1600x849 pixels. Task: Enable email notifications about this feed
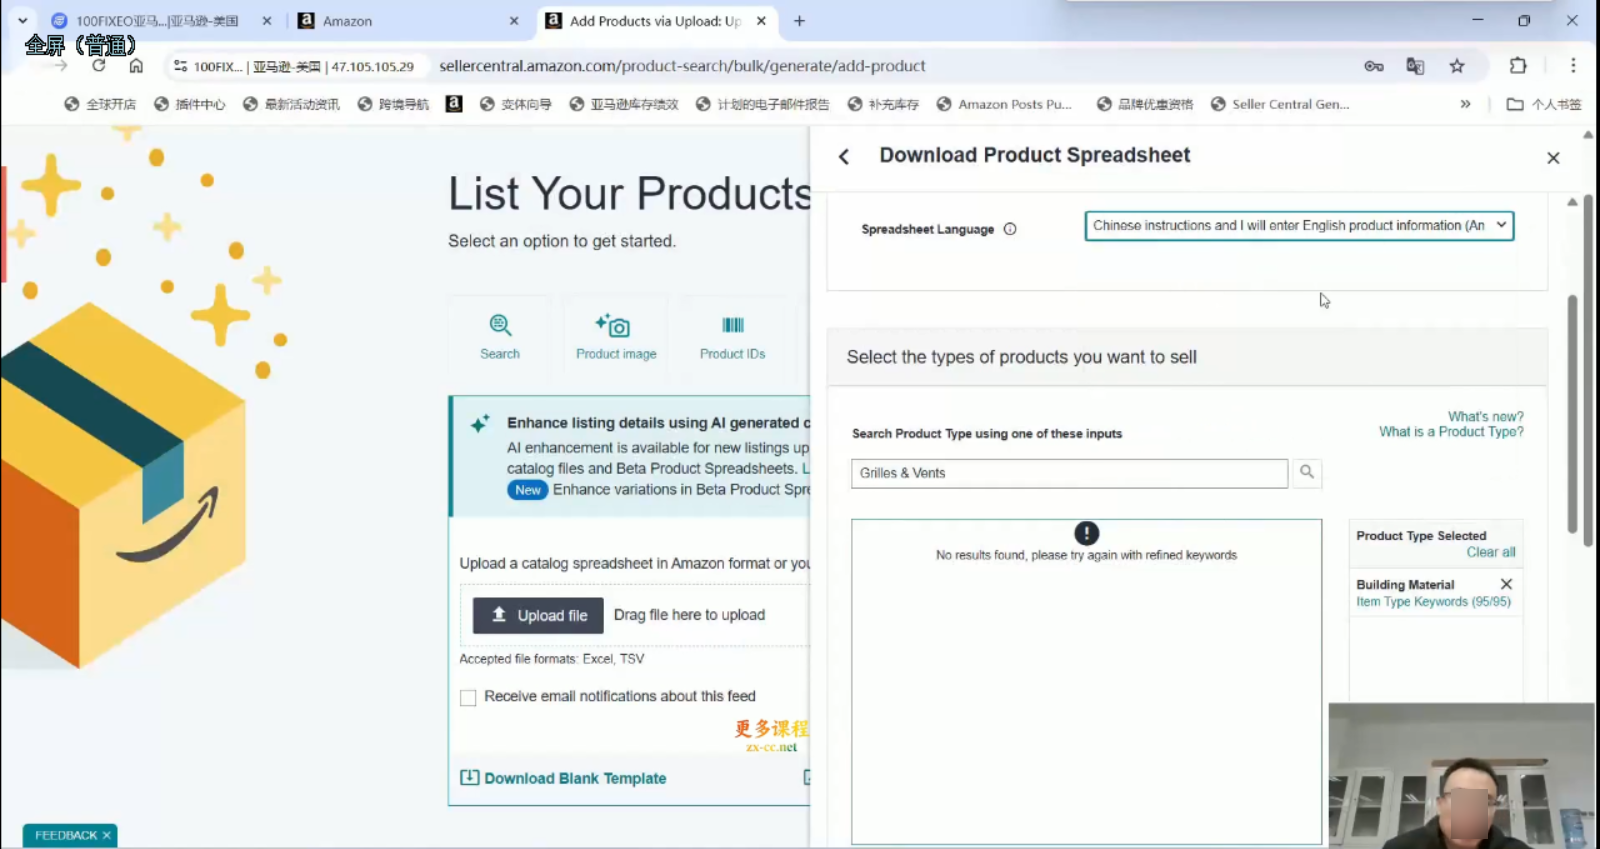pyautogui.click(x=468, y=697)
